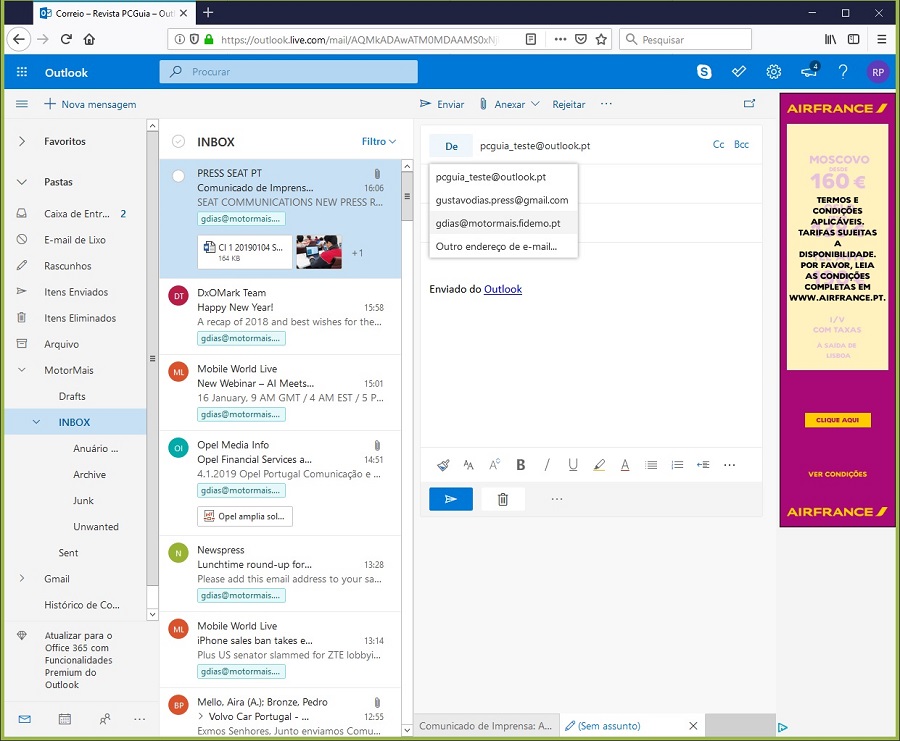Toggle the hamburger navigation pane button
This screenshot has width=900, height=741.
22,104
